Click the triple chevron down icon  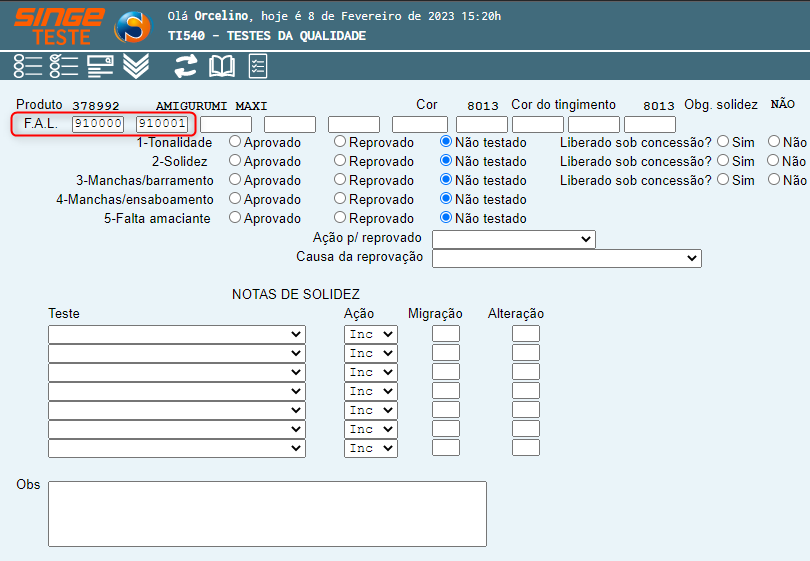point(136,67)
